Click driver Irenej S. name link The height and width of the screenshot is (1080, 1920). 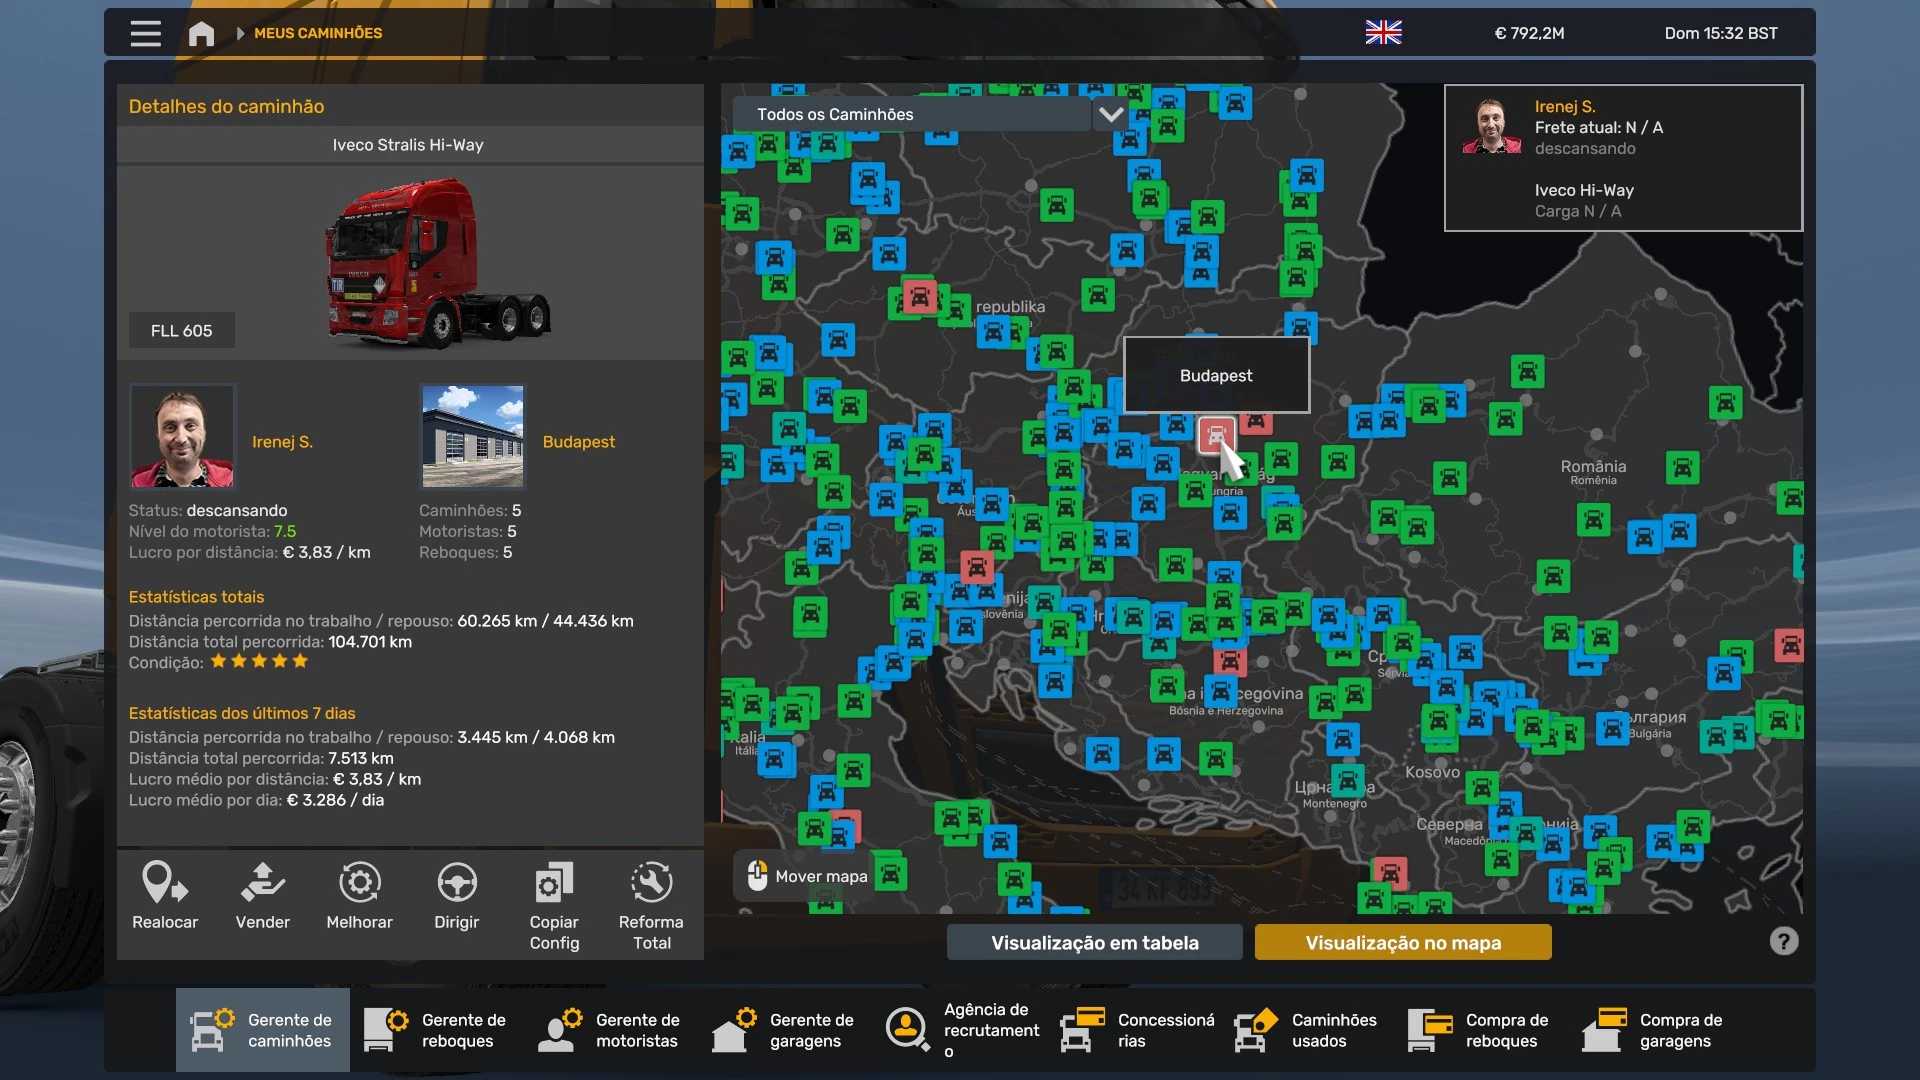pos(282,441)
